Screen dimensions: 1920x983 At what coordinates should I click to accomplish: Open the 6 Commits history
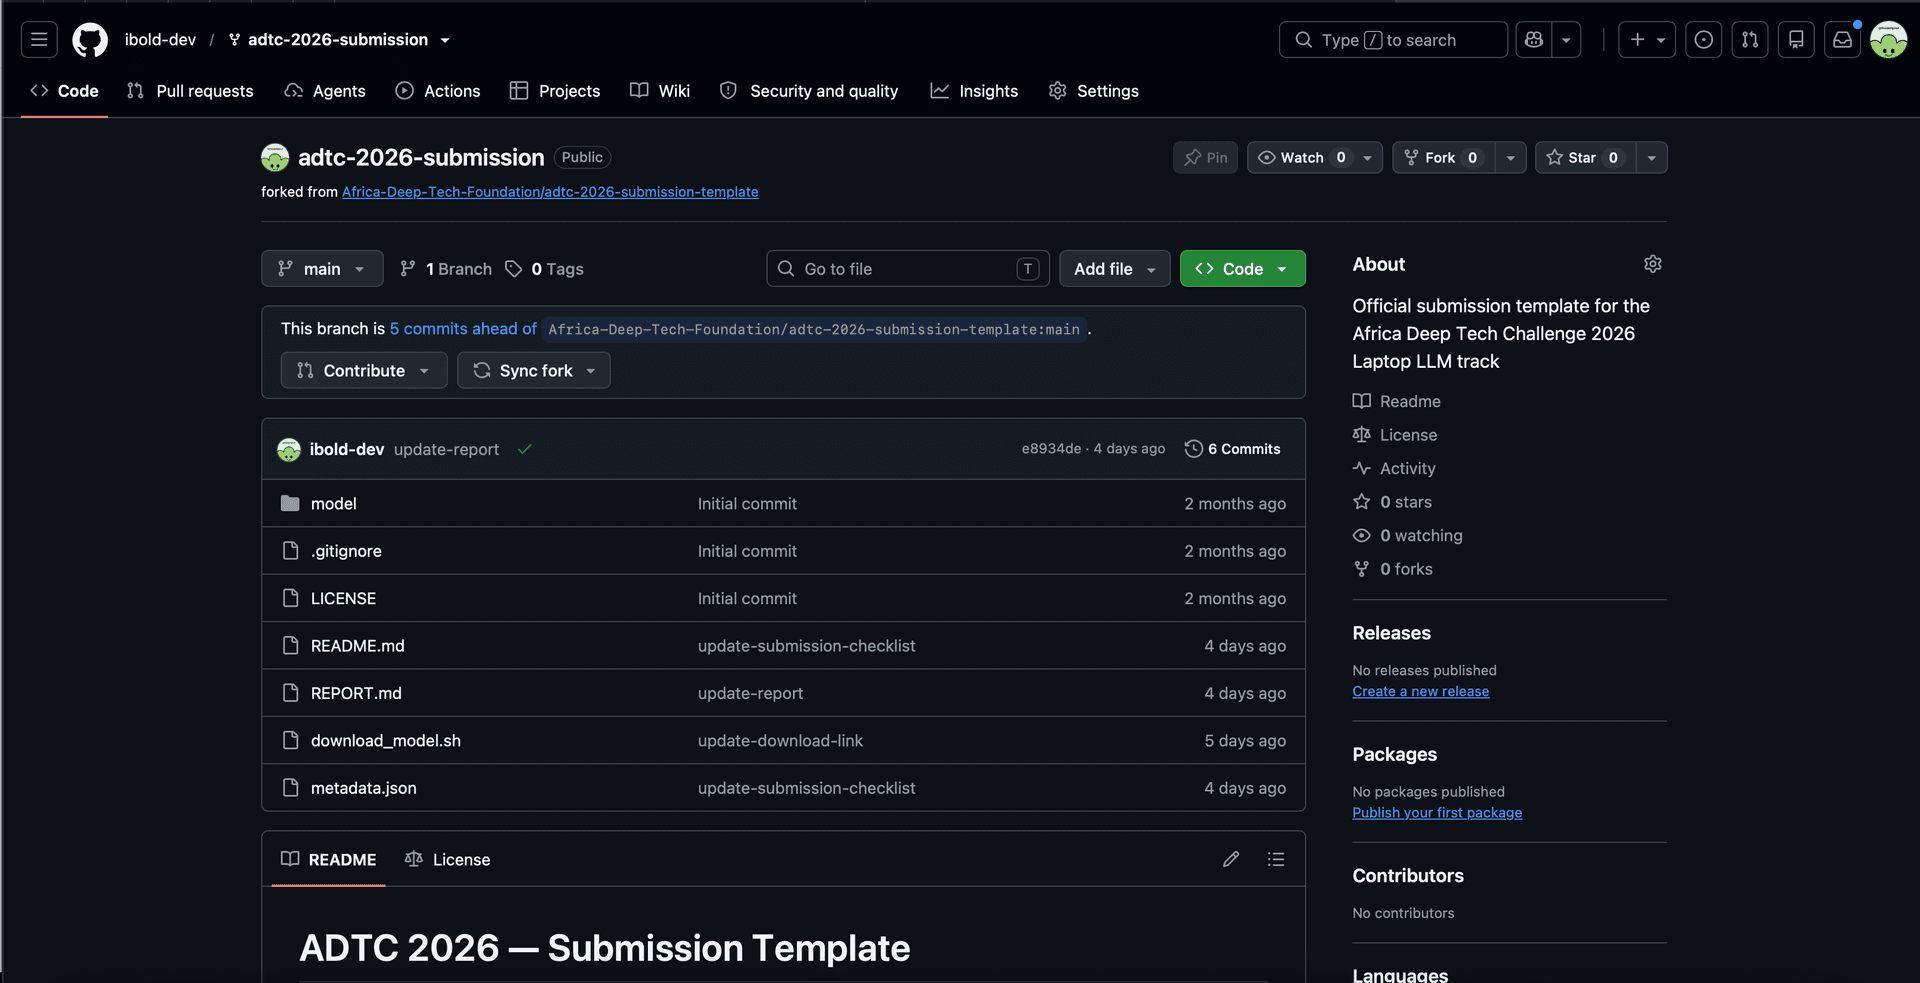[x=1232, y=449]
